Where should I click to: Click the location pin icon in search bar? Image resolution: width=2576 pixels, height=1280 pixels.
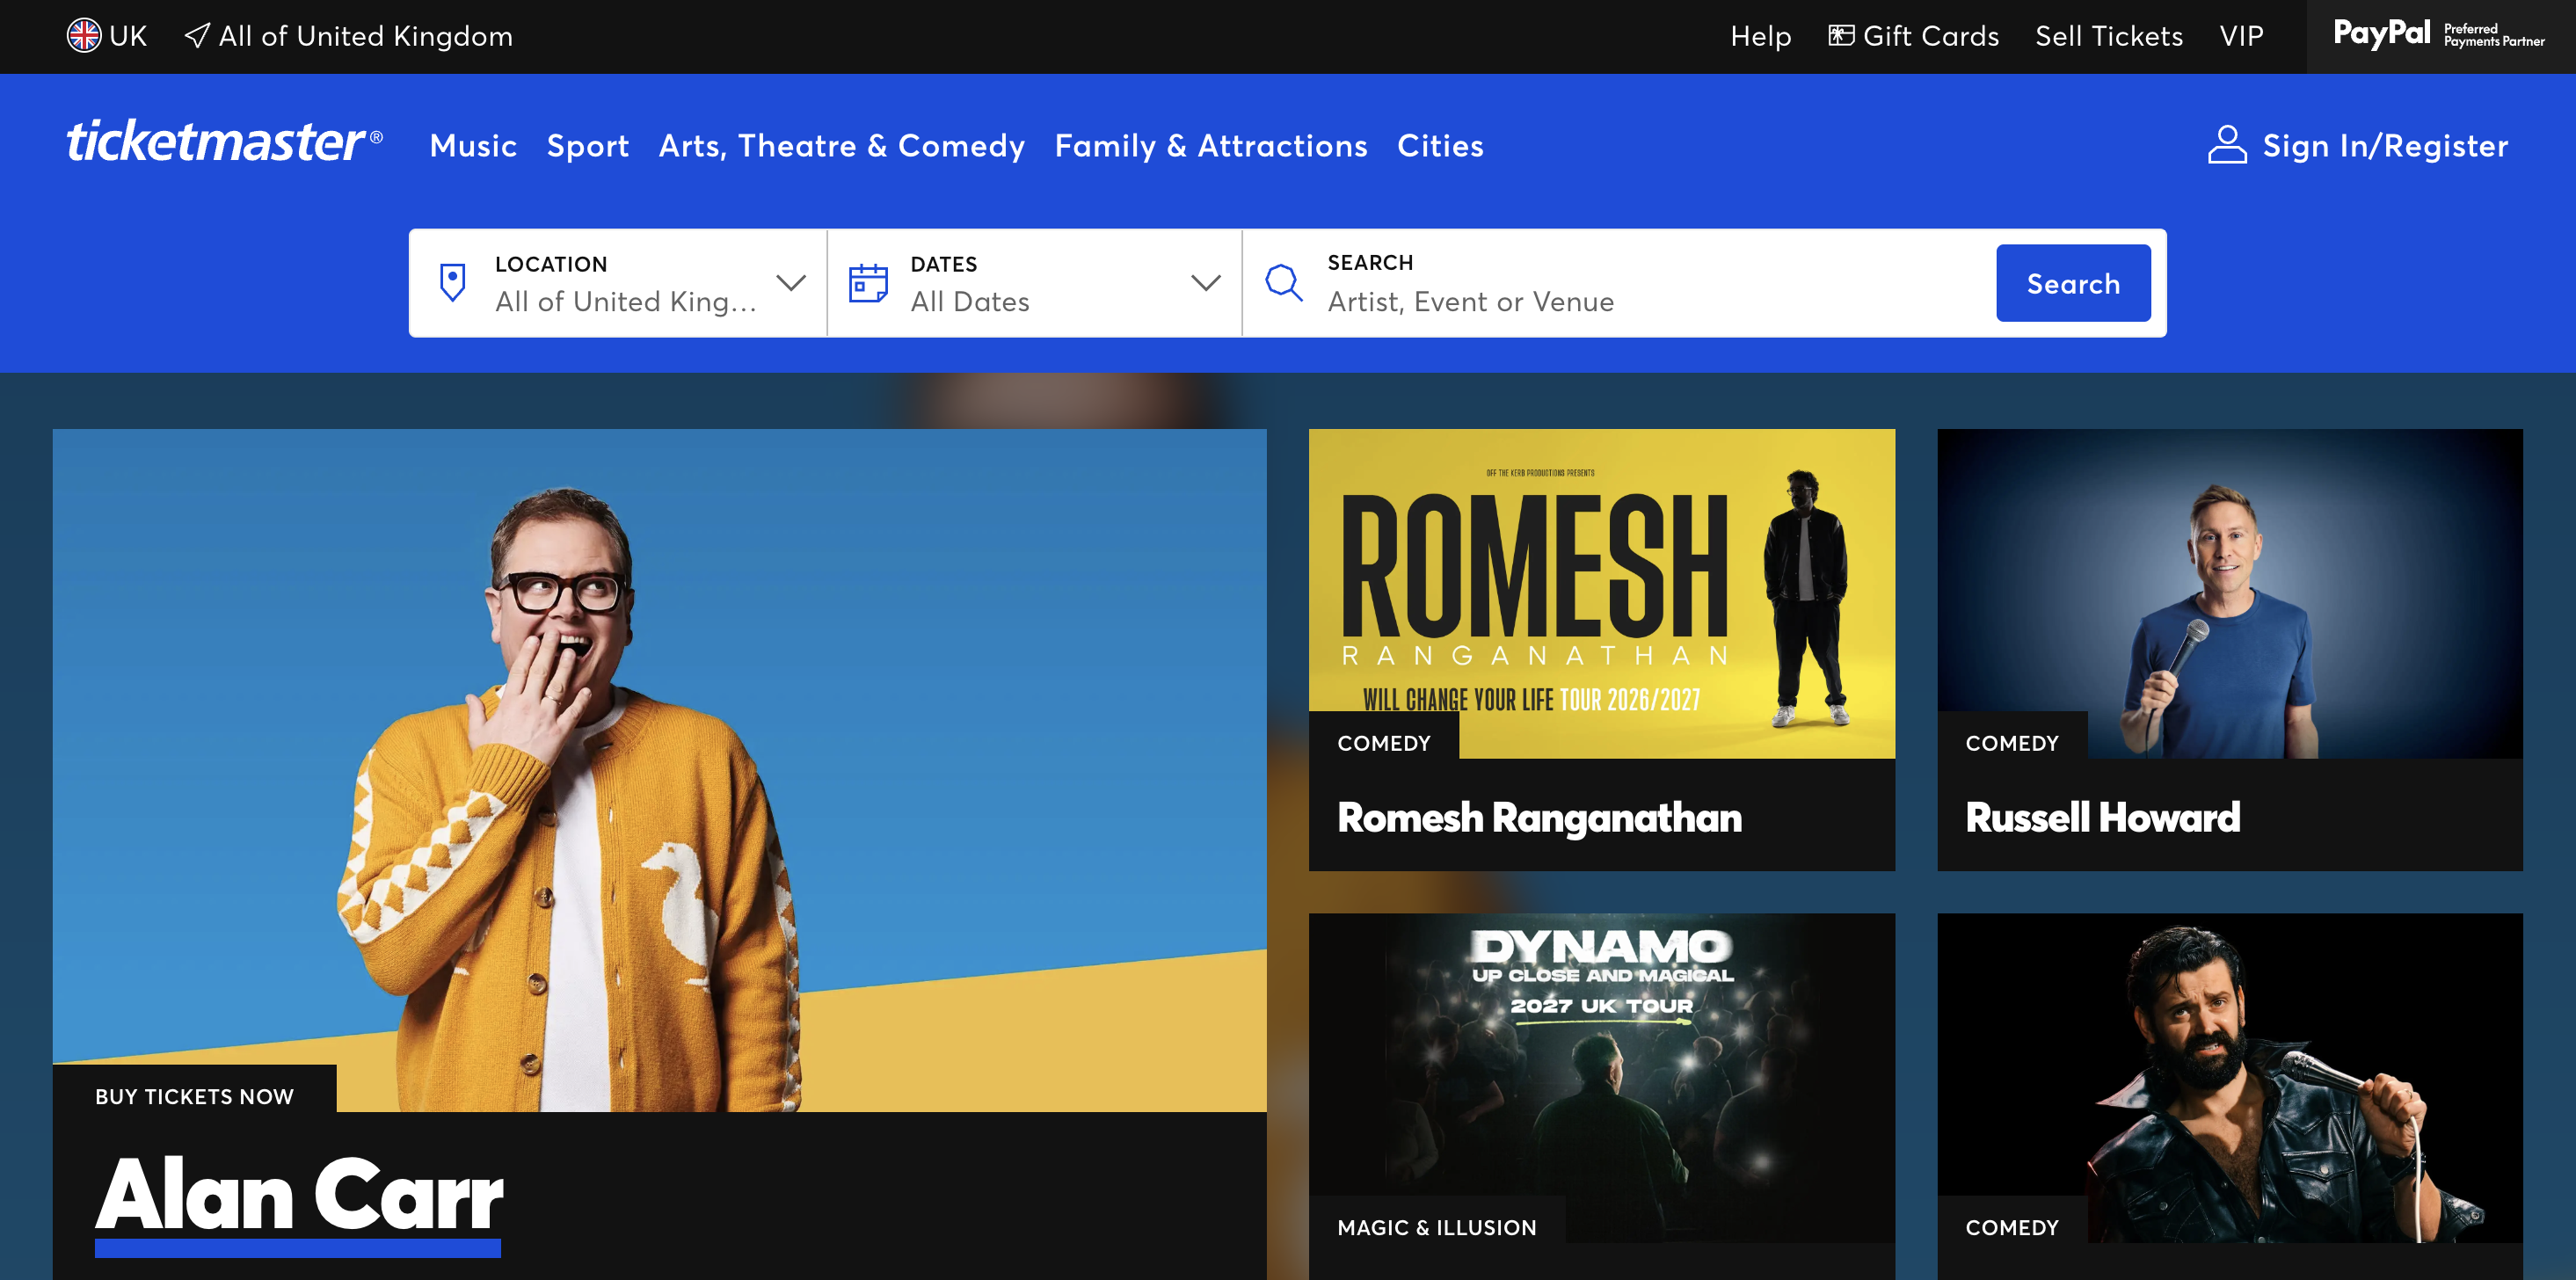[453, 283]
